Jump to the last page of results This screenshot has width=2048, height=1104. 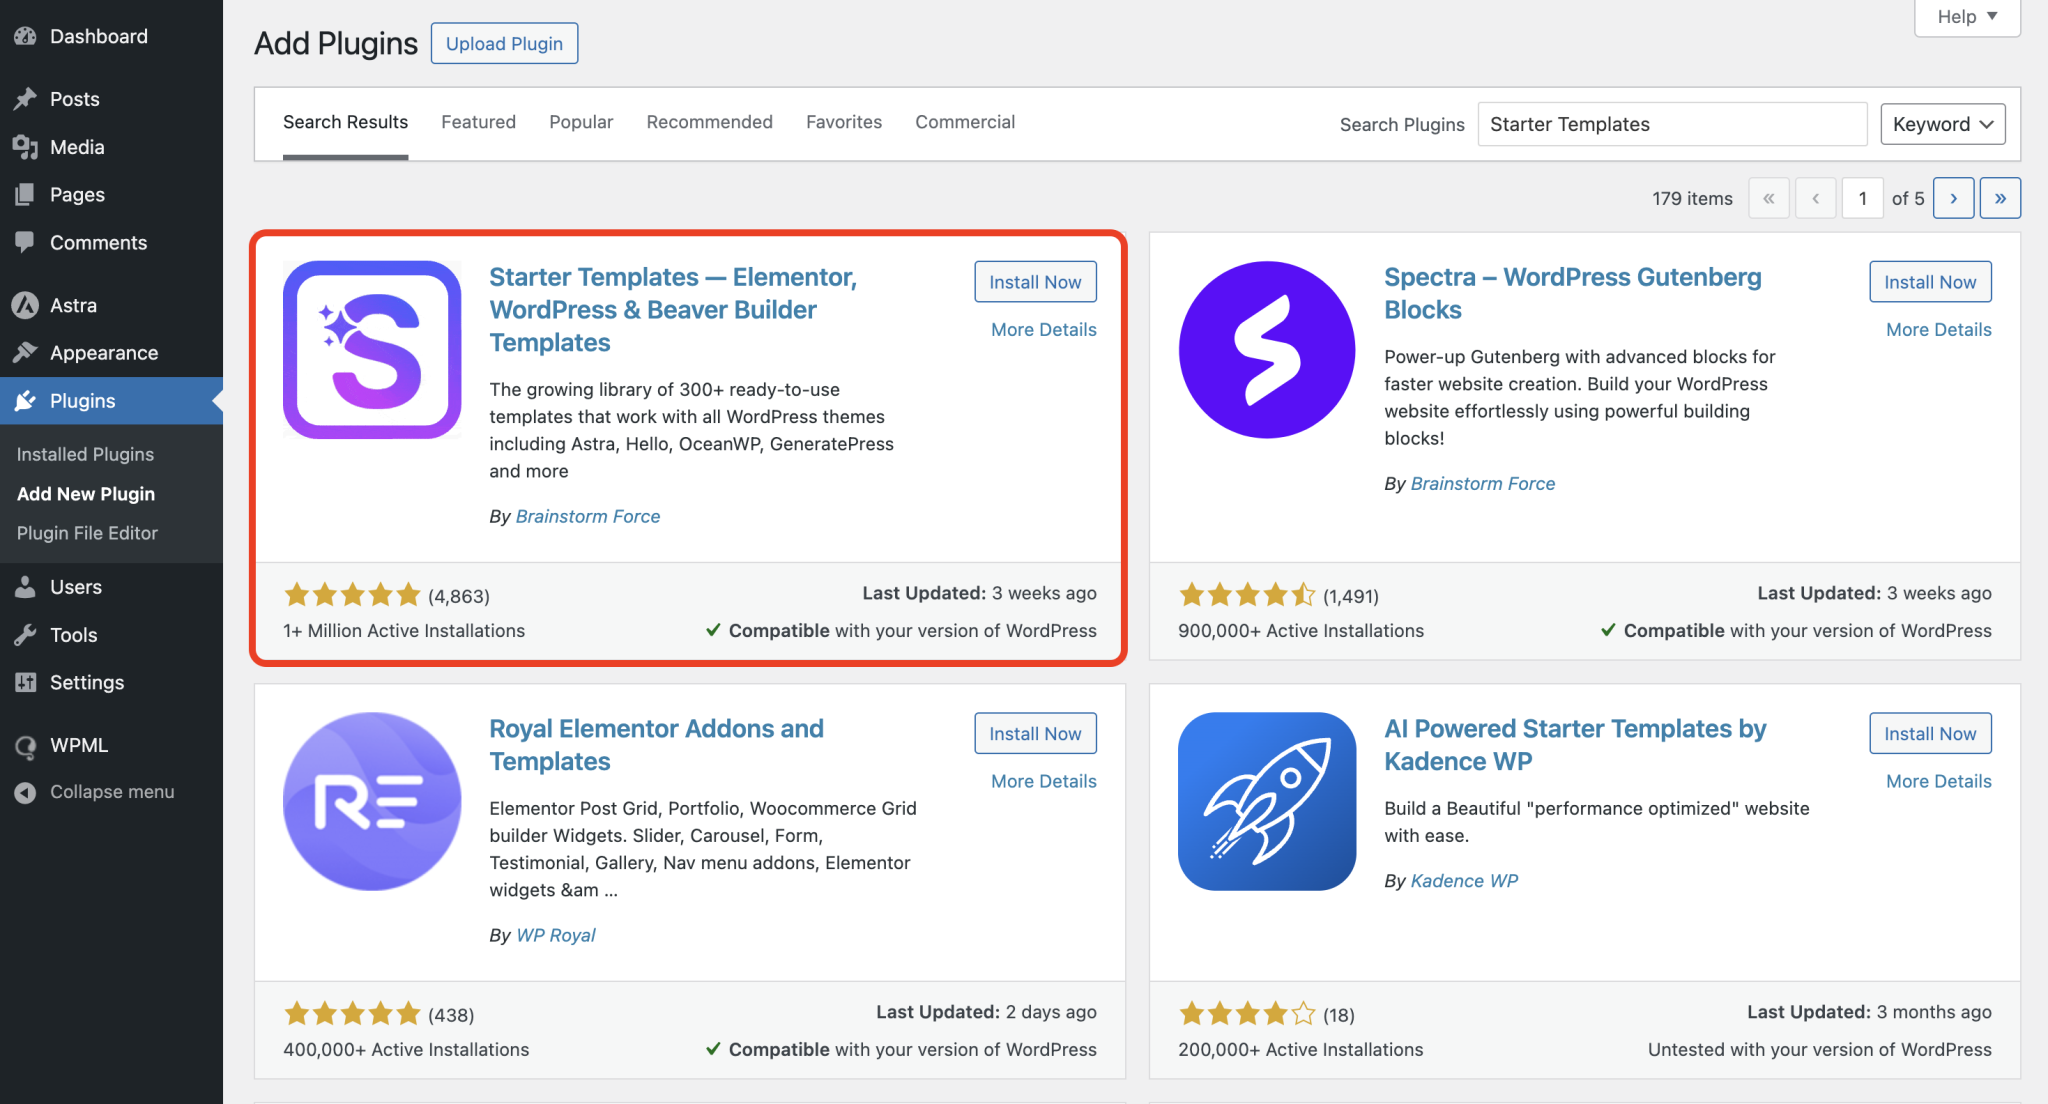click(x=2000, y=198)
